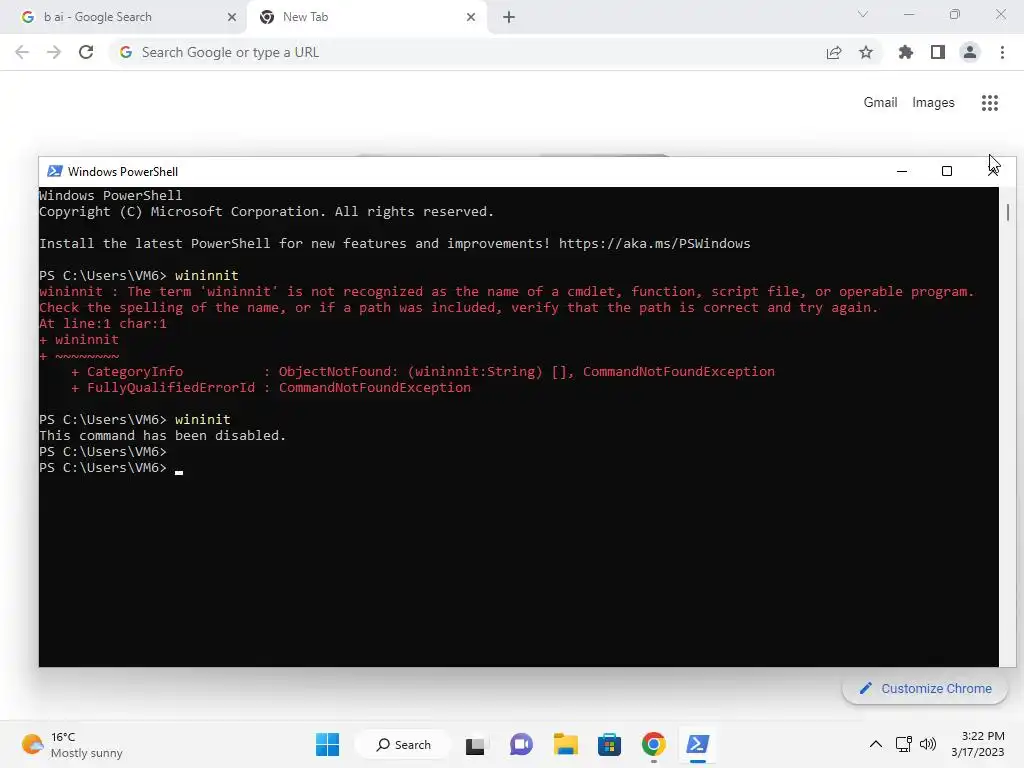
Task: Close the New Tab tab
Action: coord(471,17)
